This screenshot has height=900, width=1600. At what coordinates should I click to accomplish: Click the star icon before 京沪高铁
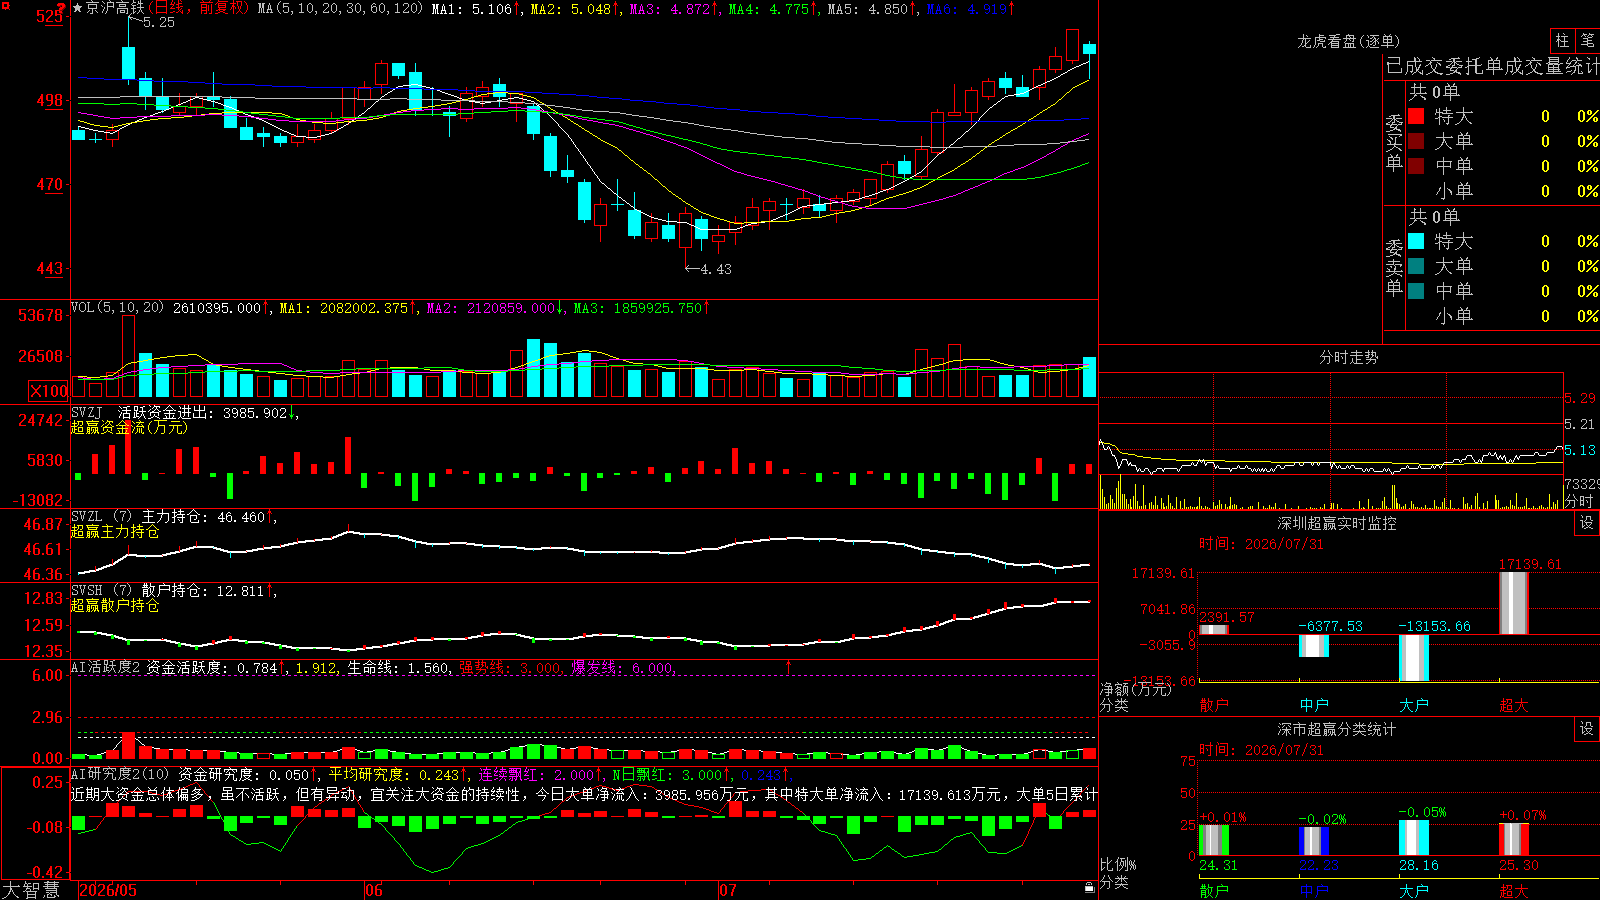point(78,8)
